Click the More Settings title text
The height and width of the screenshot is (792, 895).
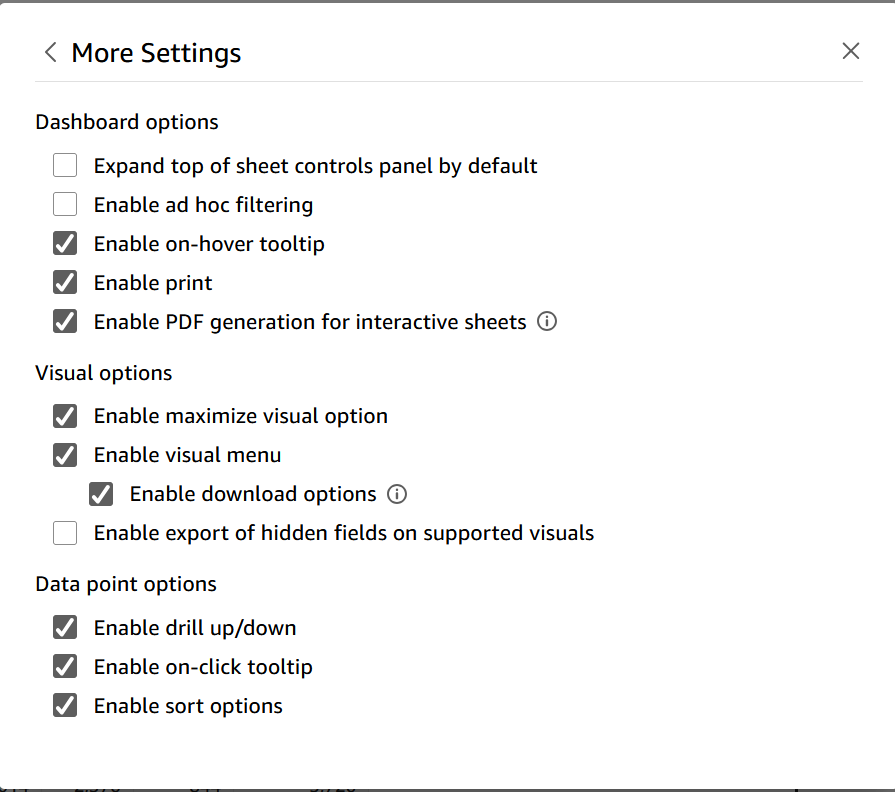click(156, 53)
